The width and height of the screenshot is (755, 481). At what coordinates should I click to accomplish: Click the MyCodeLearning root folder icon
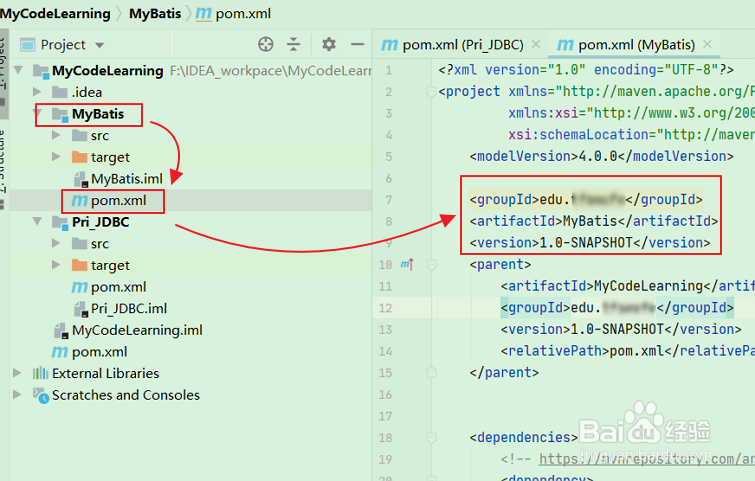pyautogui.click(x=40, y=71)
